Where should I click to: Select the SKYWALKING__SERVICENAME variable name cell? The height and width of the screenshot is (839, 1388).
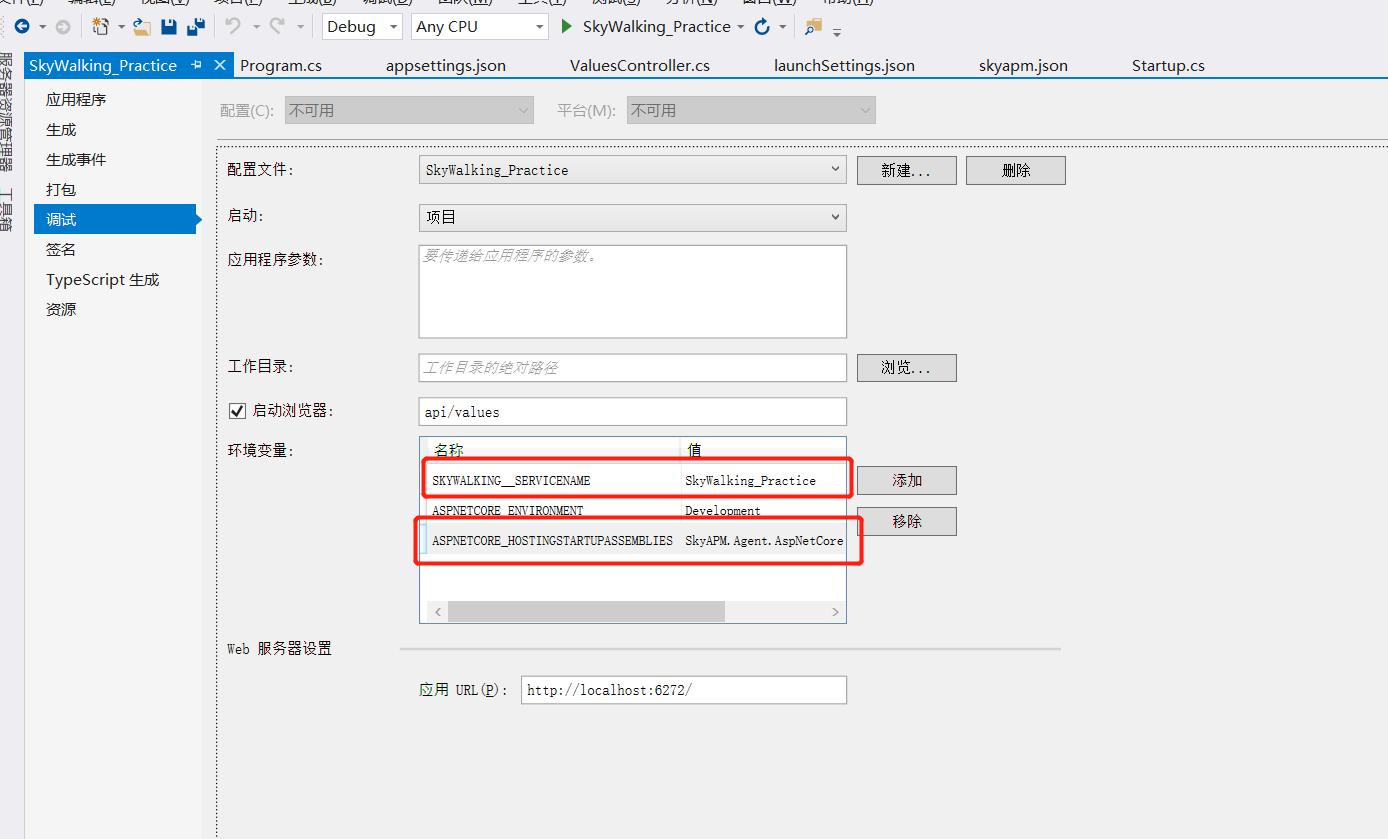coord(554,481)
